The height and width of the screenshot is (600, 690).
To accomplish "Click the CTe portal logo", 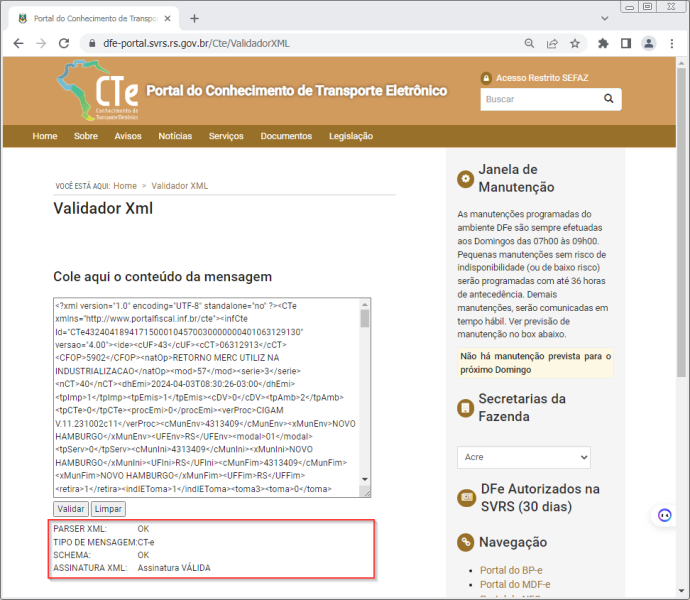I will tap(98, 90).
